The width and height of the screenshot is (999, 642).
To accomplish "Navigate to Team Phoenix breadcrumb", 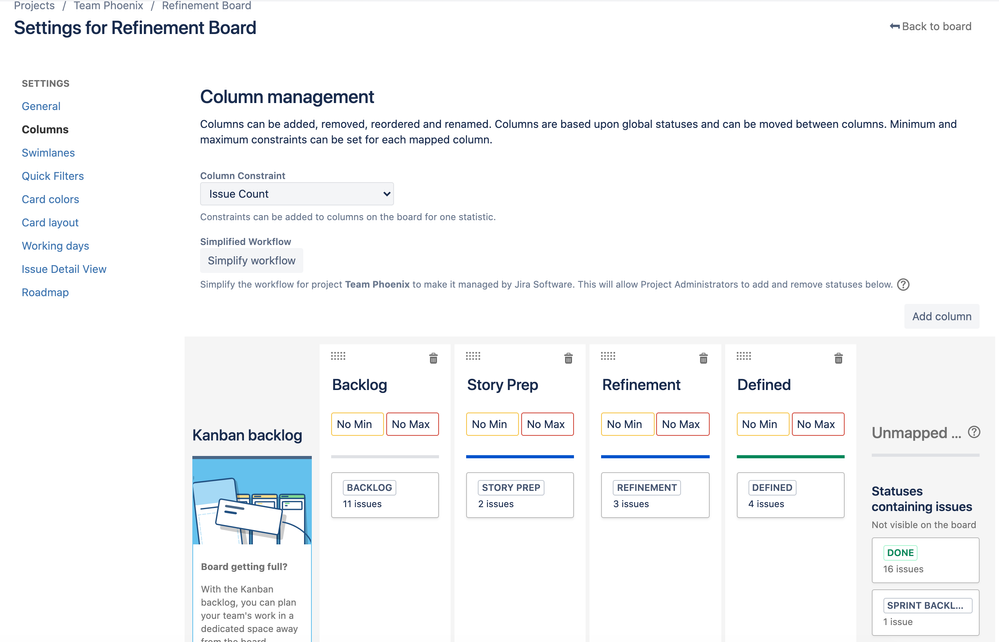I will [108, 6].
